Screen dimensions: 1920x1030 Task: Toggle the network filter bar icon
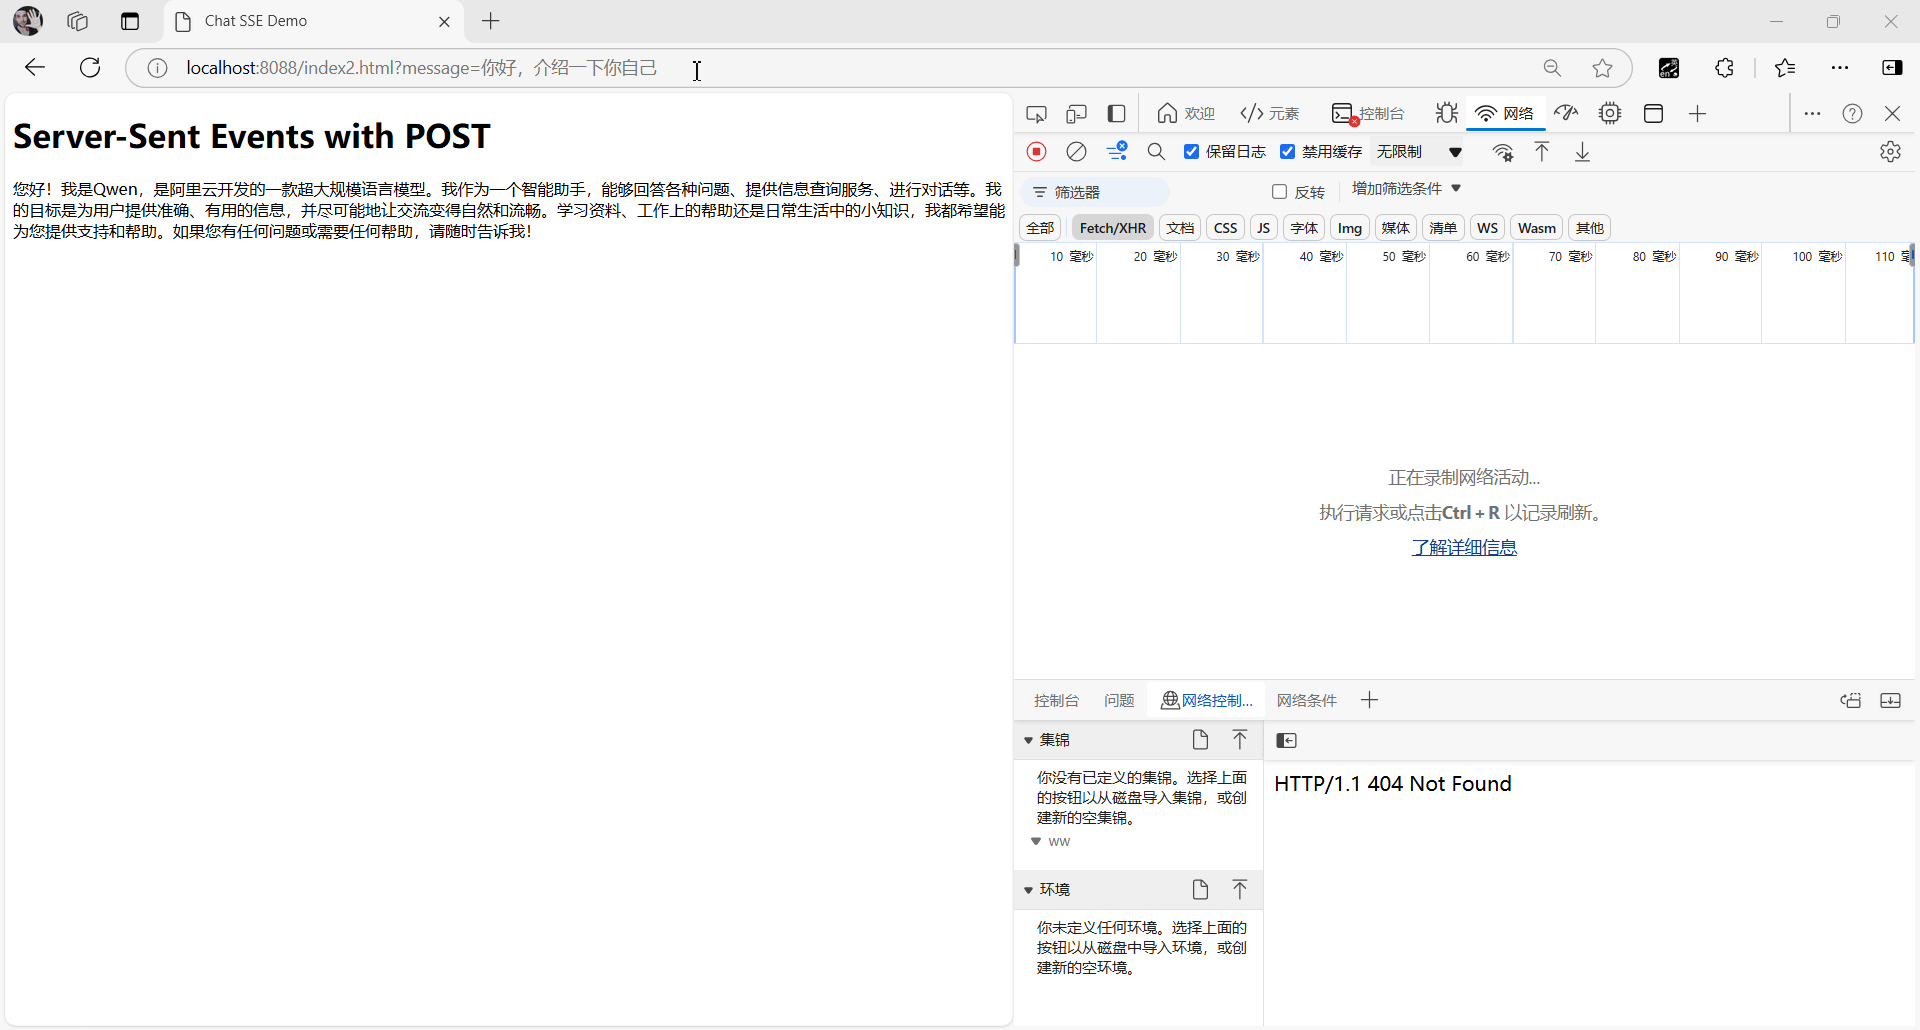click(x=1117, y=152)
